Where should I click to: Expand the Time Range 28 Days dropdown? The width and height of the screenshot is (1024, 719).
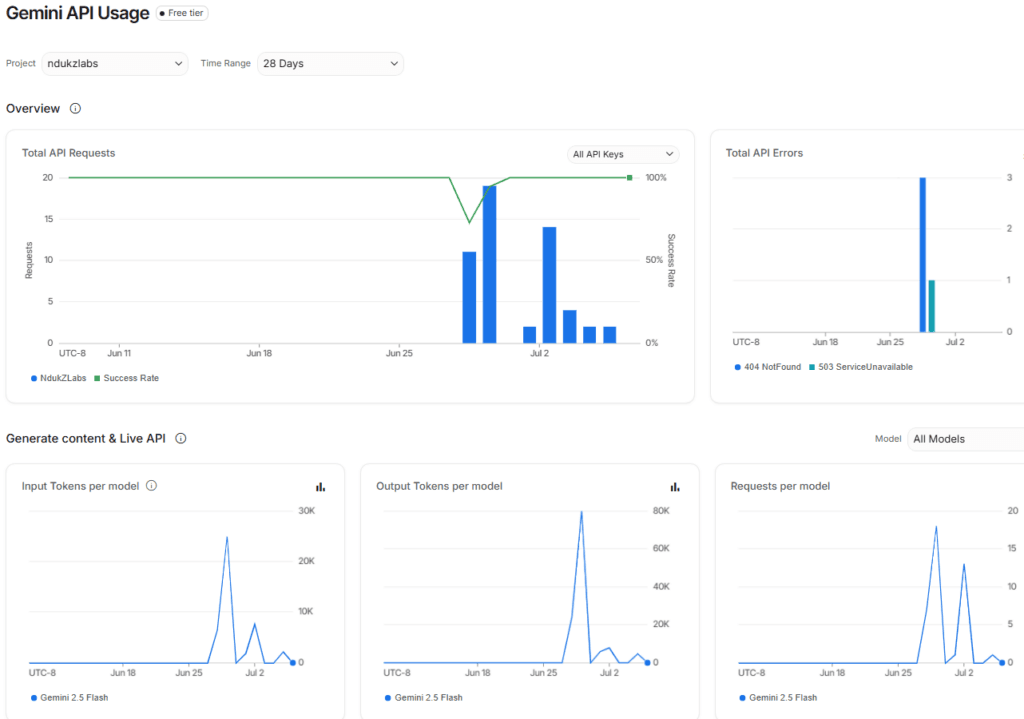tap(330, 63)
